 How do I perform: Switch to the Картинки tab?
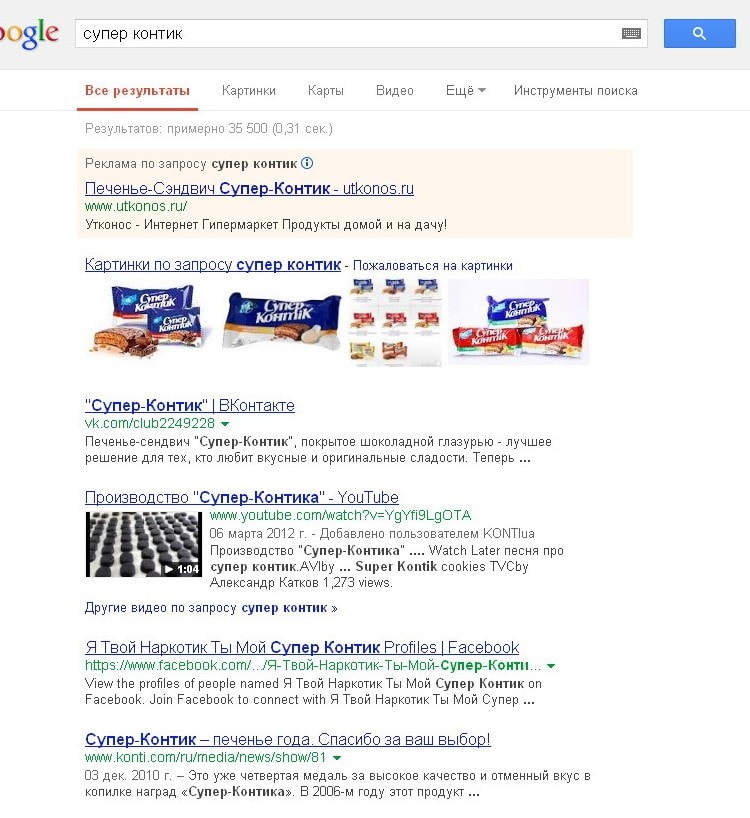point(249,90)
